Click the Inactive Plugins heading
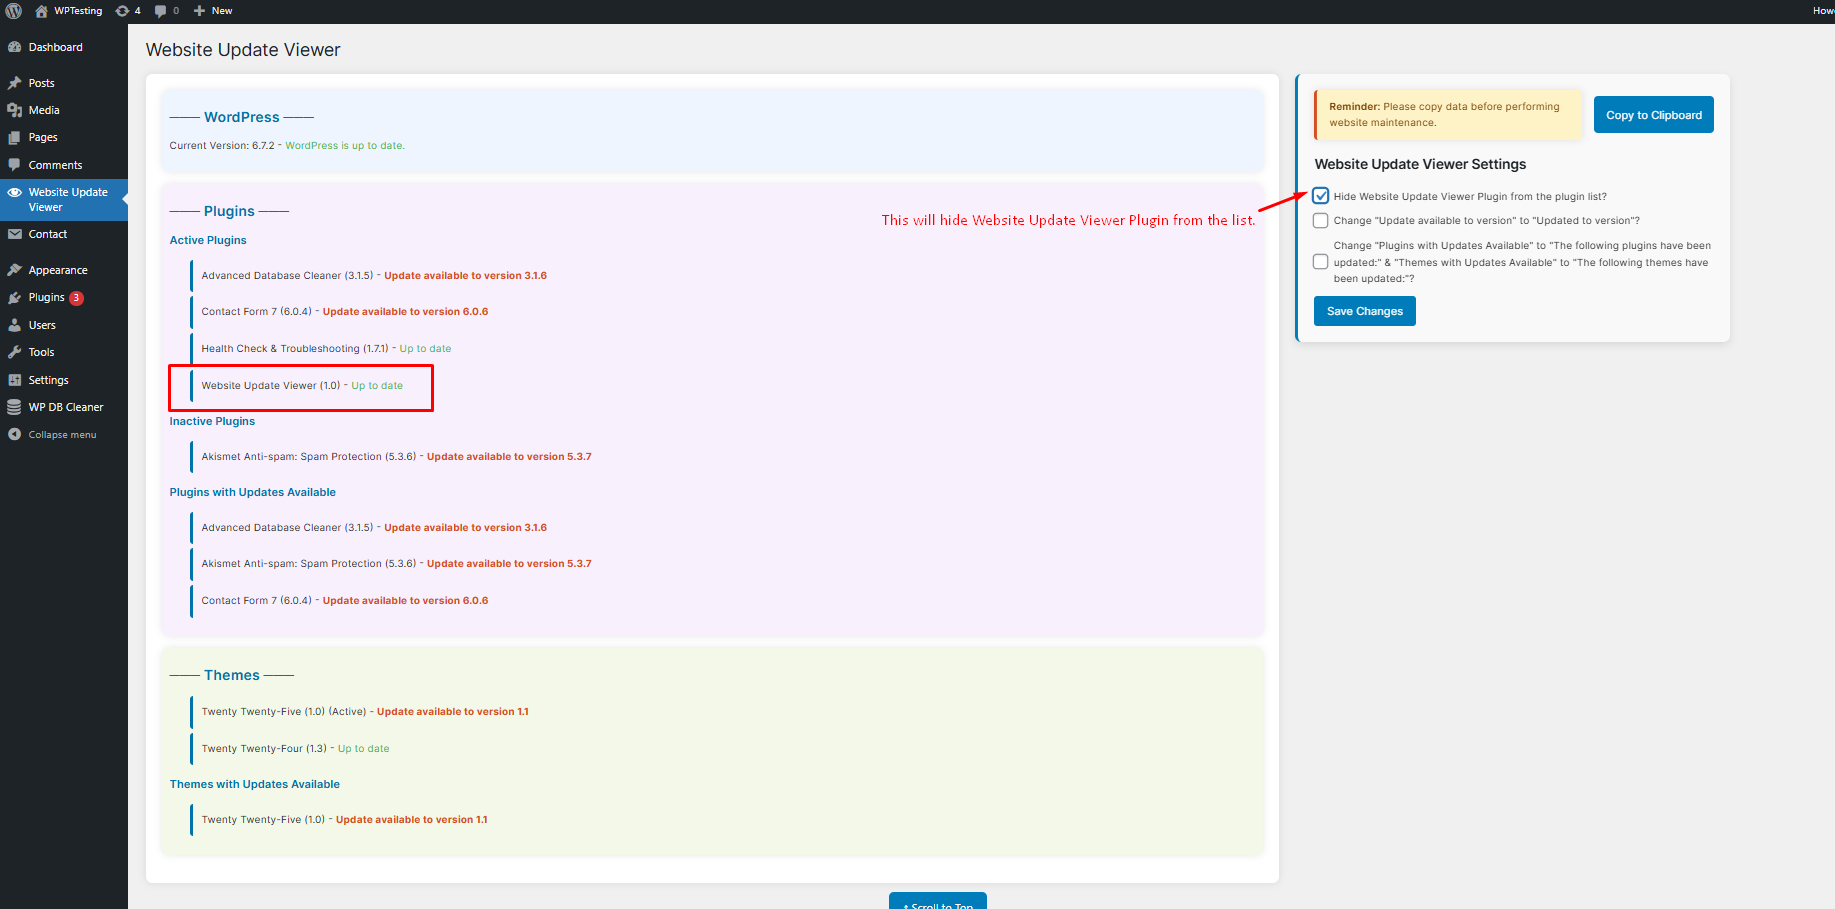 point(212,421)
